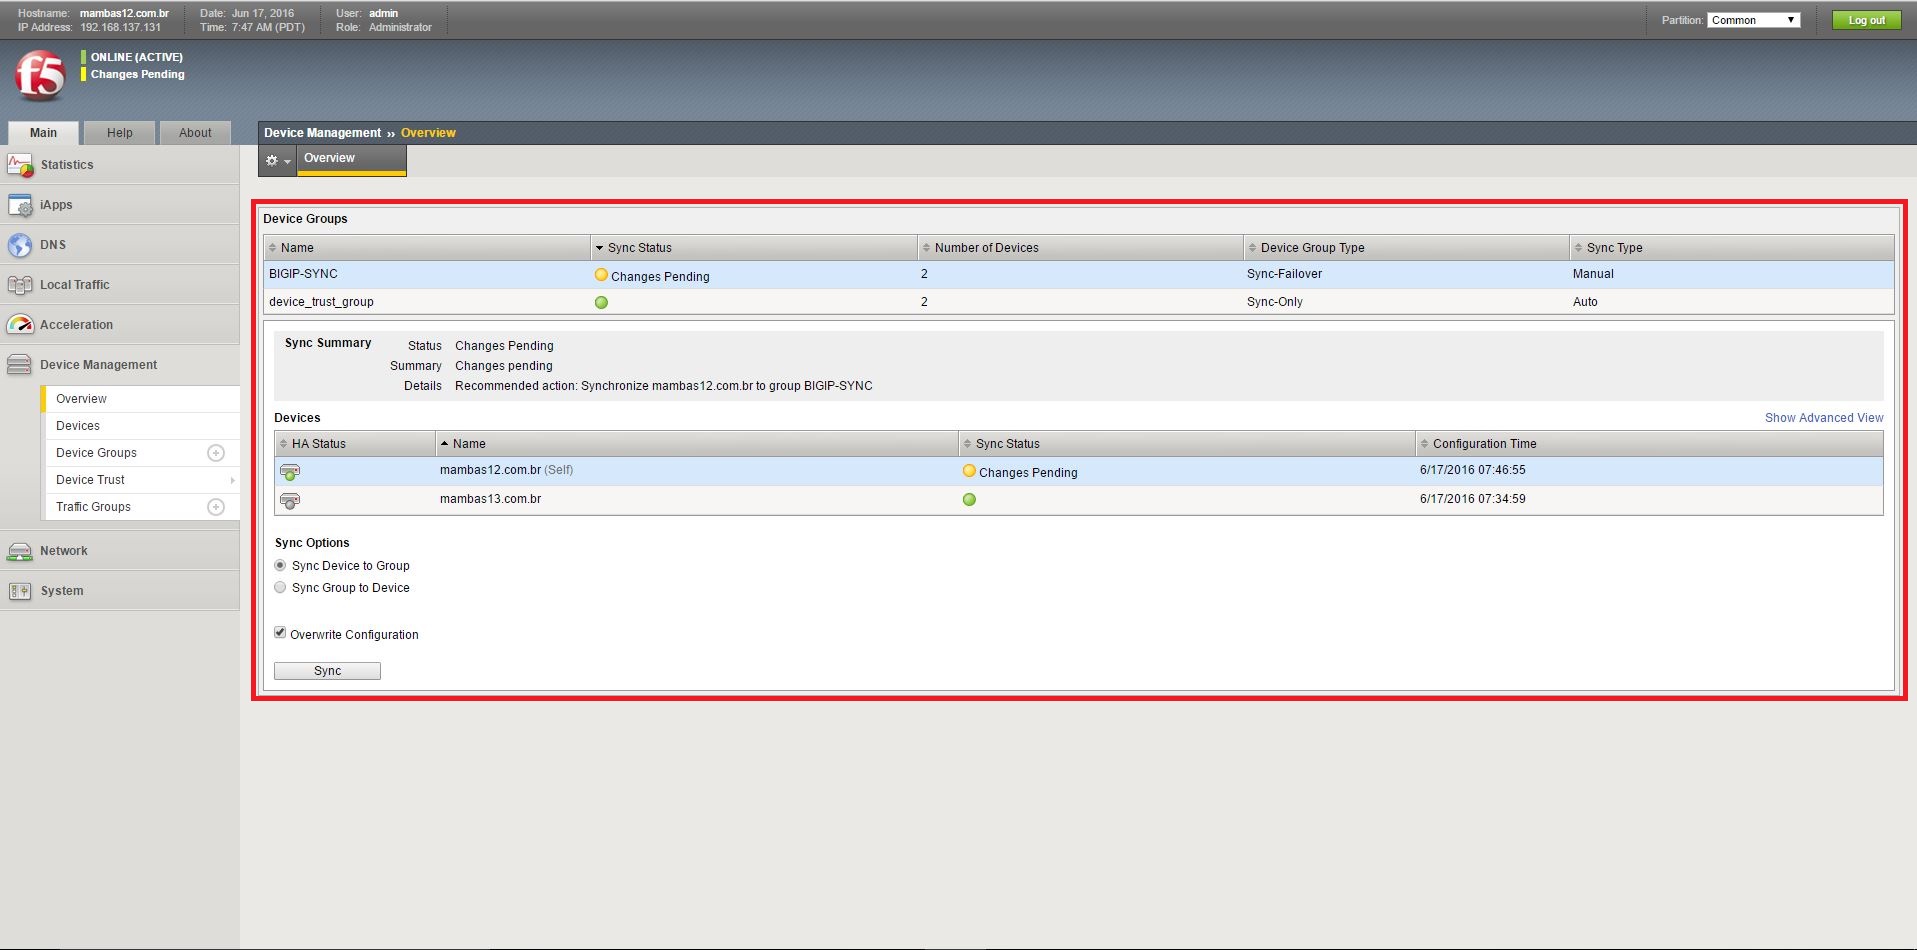Open the gear settings dropdown menu
This screenshot has width=1917, height=950.
point(277,160)
